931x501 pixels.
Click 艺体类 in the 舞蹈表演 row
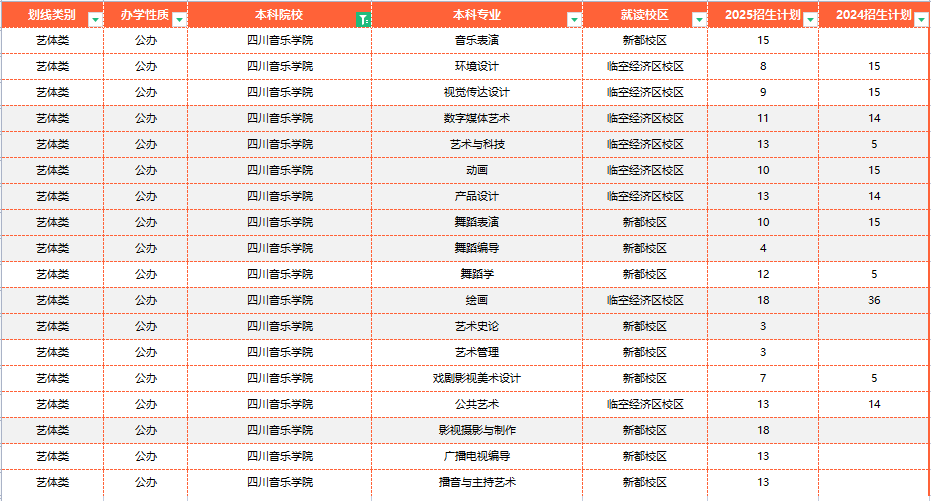[52, 223]
